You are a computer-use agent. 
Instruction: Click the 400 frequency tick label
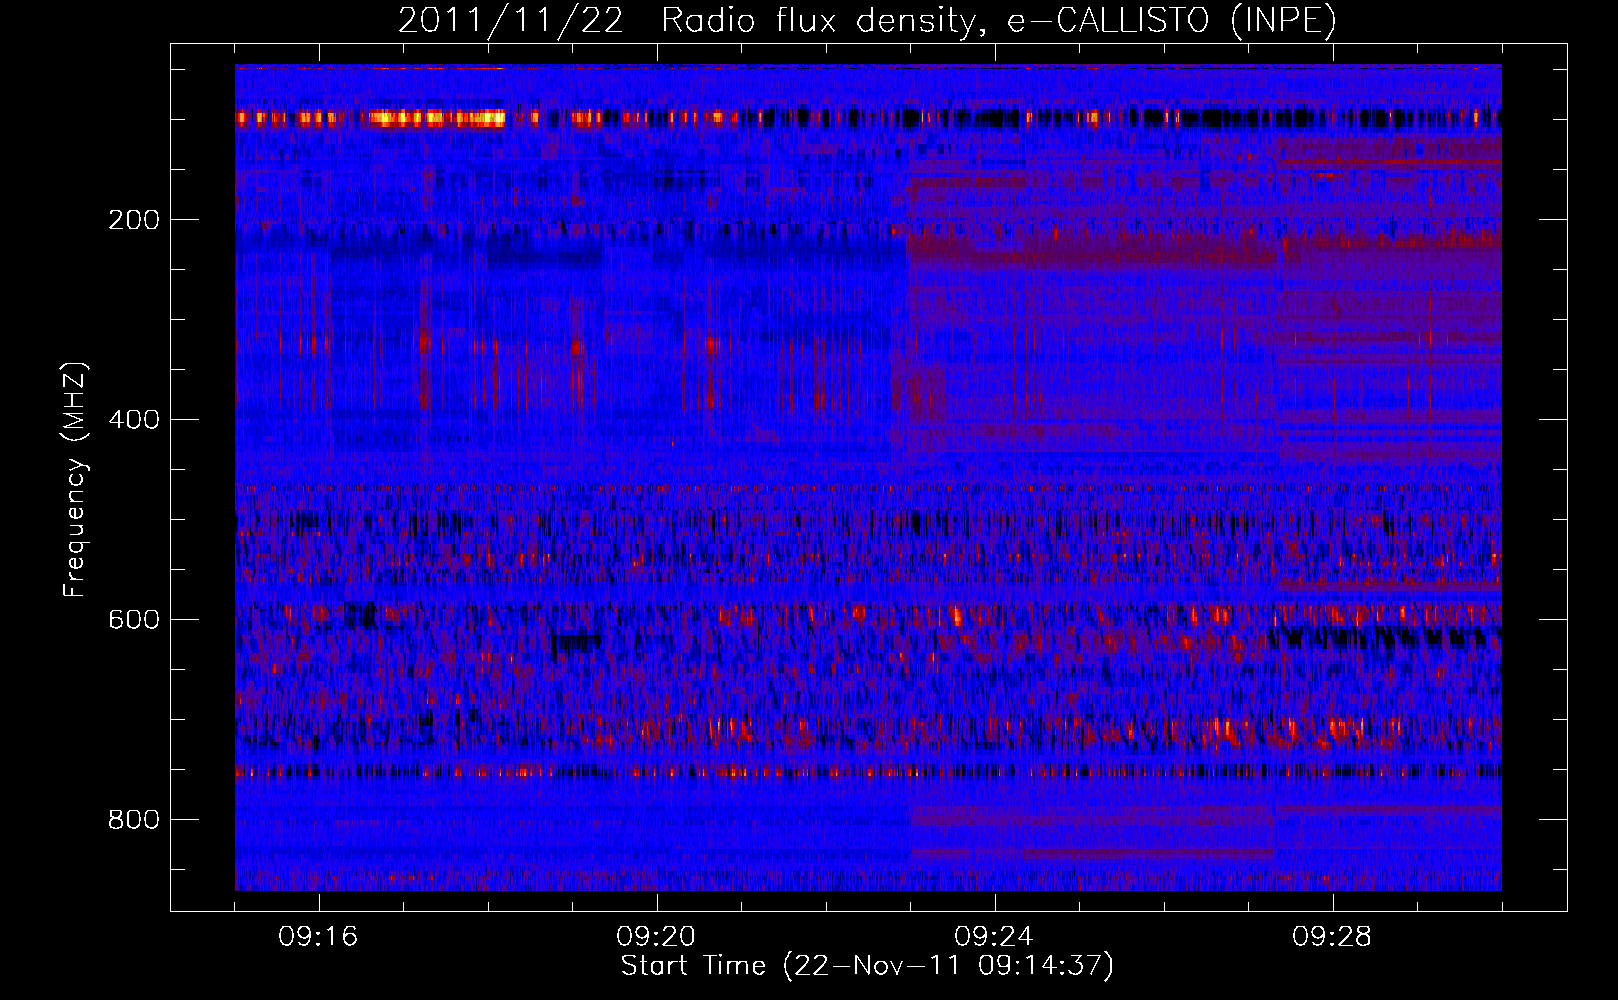134,420
